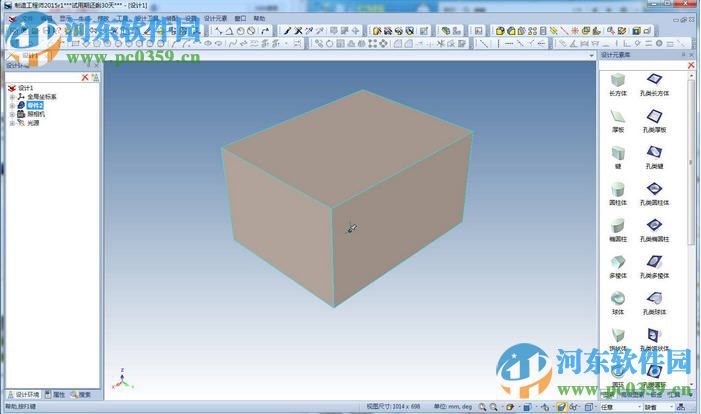Select 光源 in the design tree

coord(33,123)
